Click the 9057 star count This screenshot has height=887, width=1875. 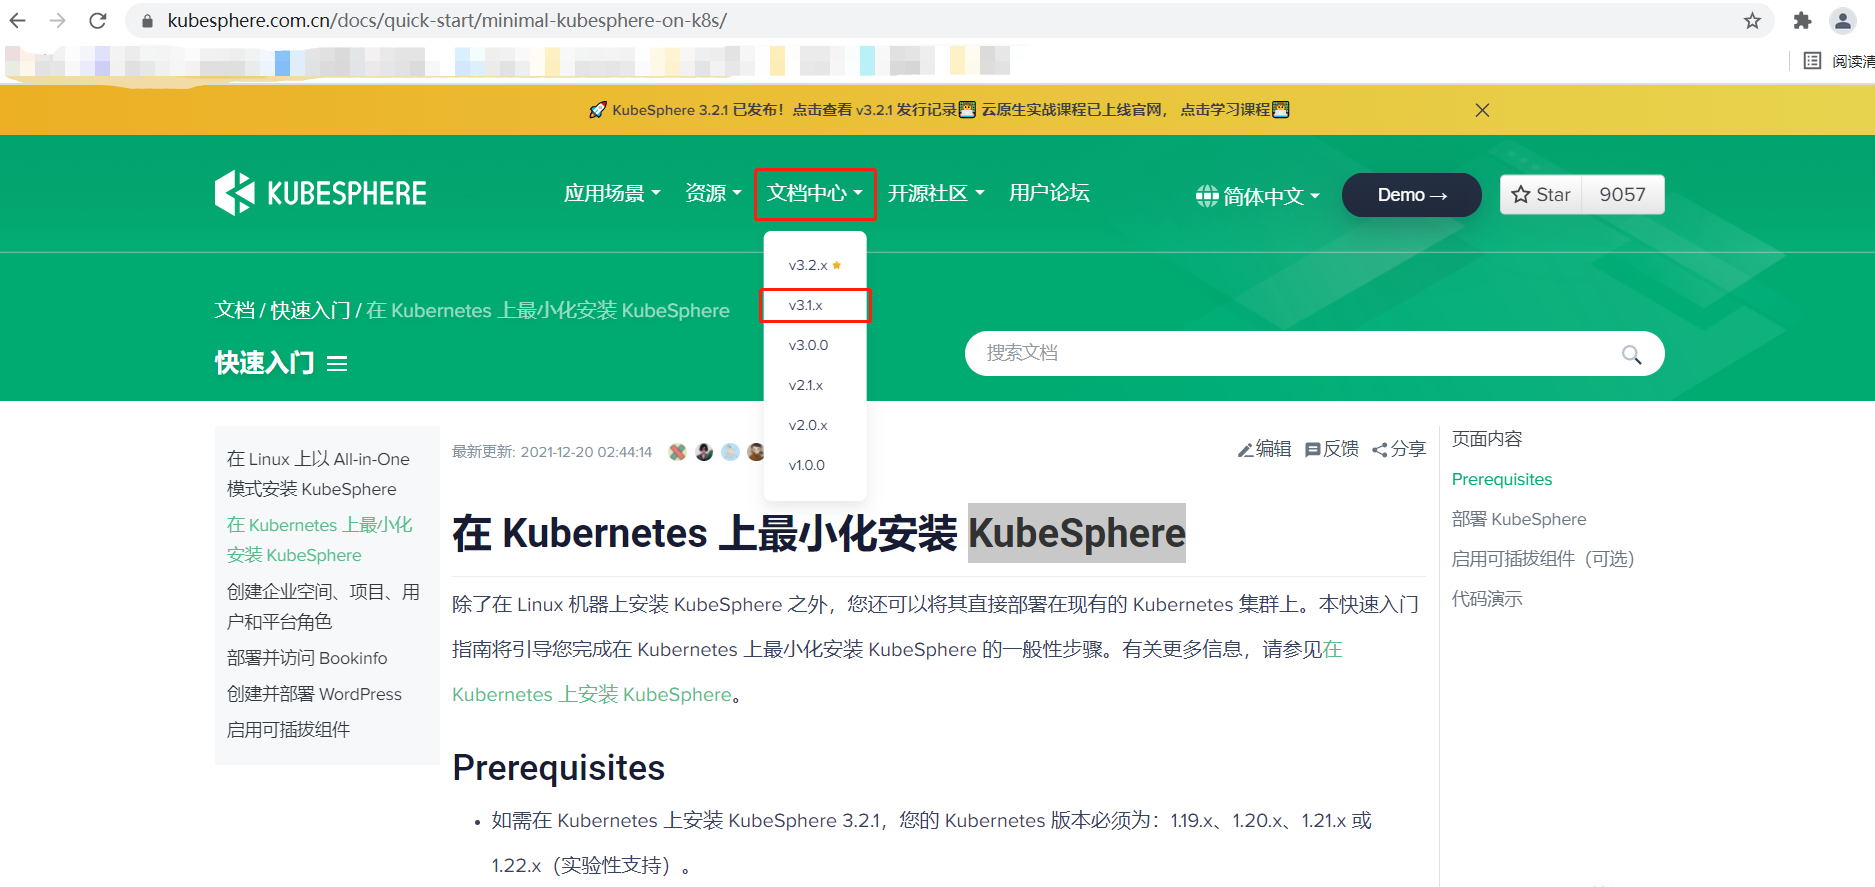(1623, 194)
